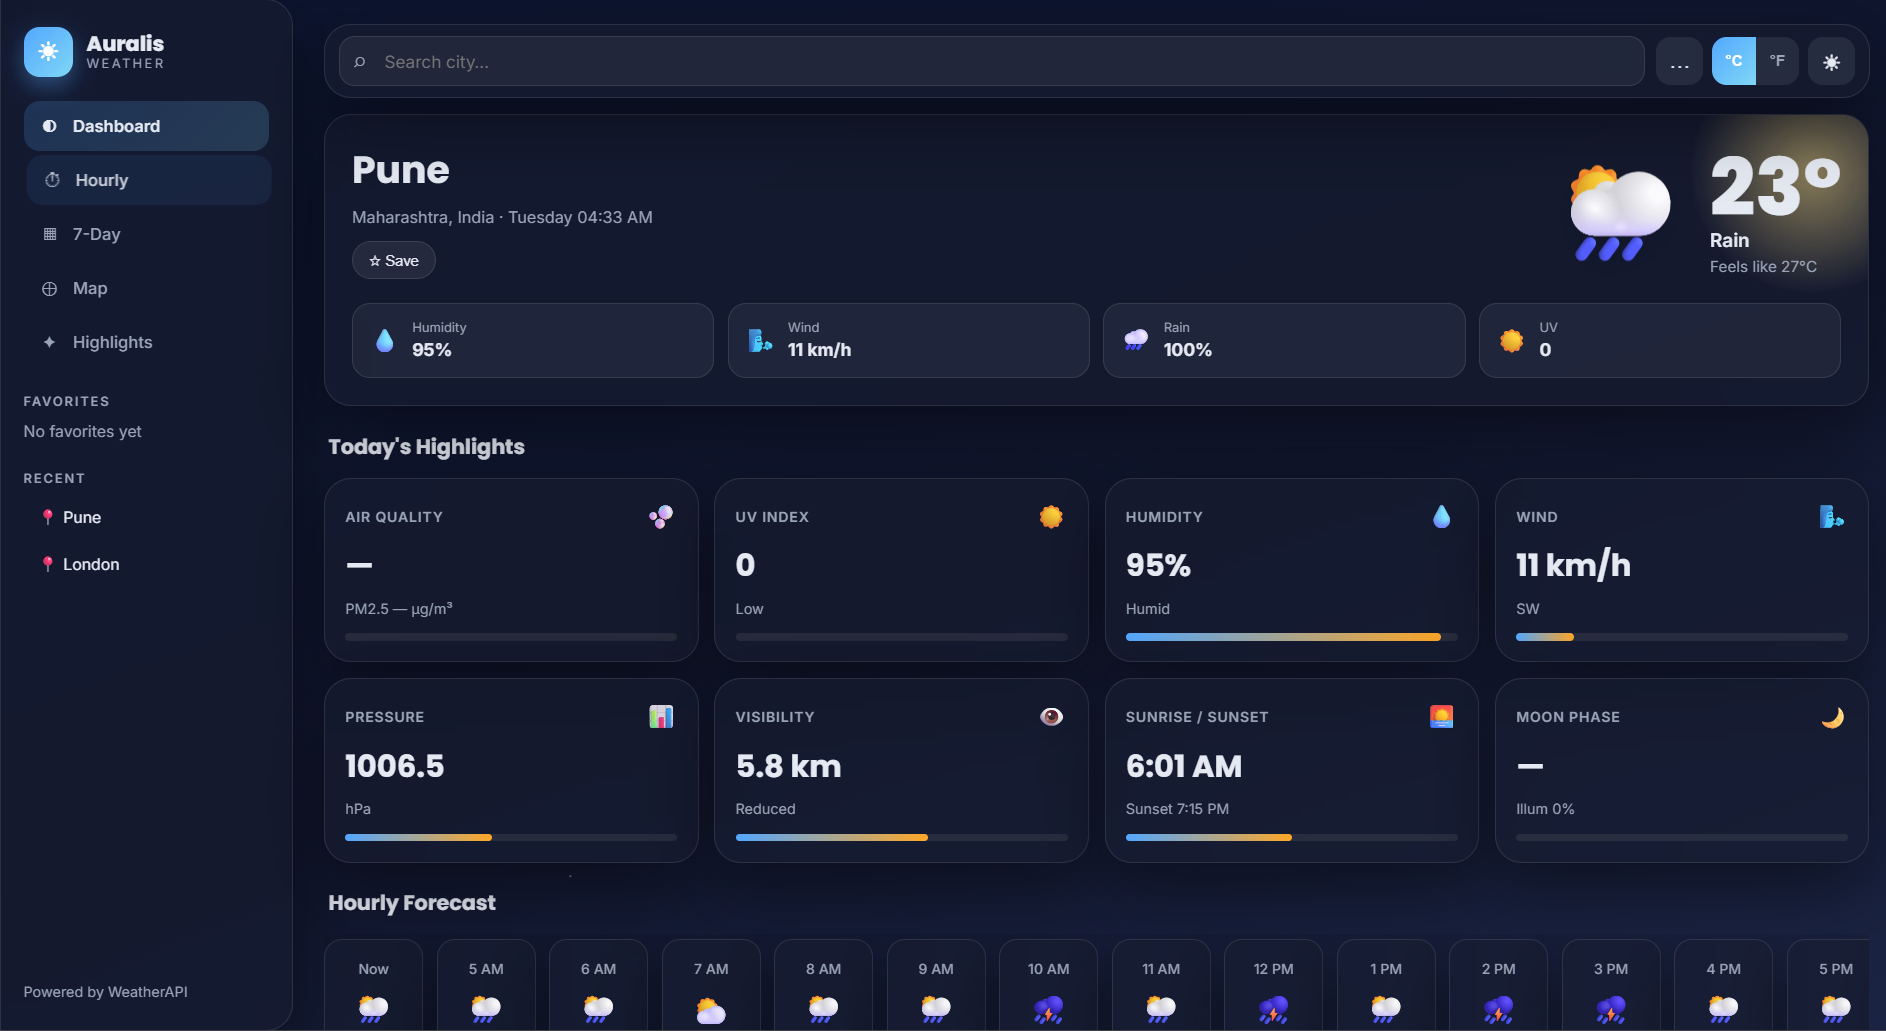Click the large rain cloud weather icon
The height and width of the screenshot is (1031, 1886).
[x=1619, y=214]
